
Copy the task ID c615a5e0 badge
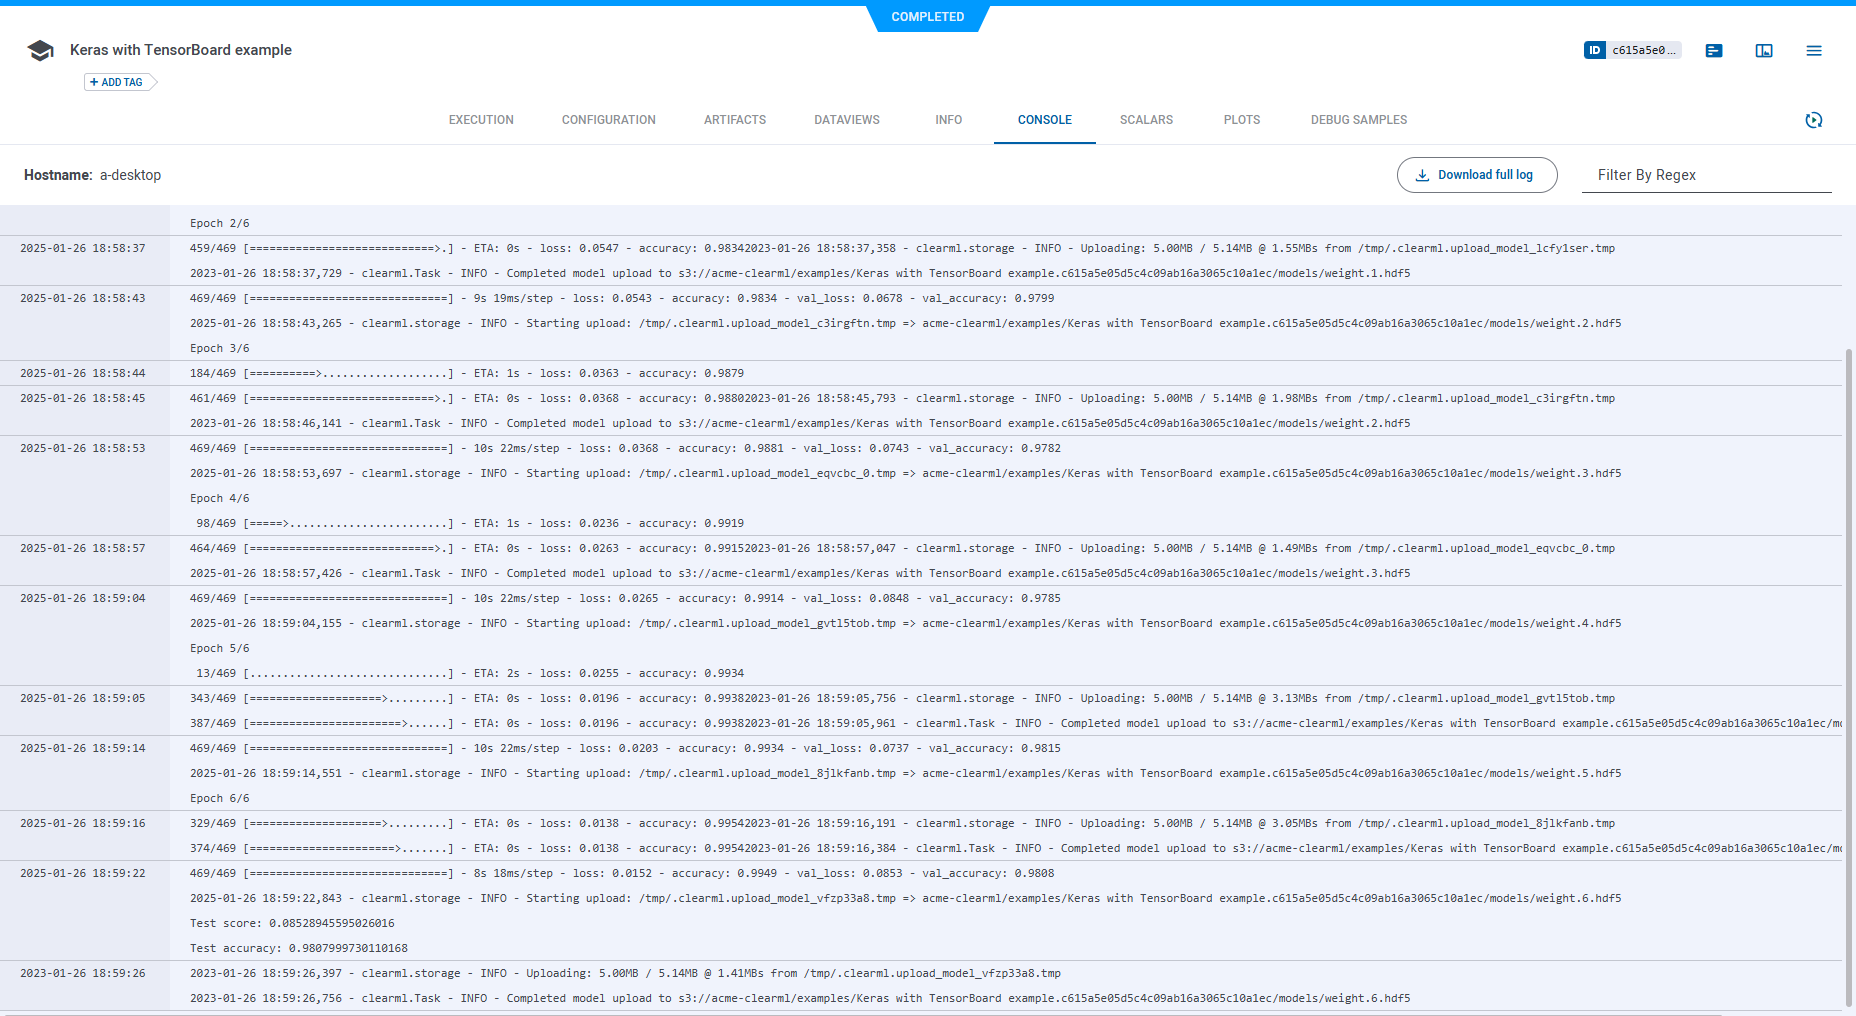click(1632, 50)
